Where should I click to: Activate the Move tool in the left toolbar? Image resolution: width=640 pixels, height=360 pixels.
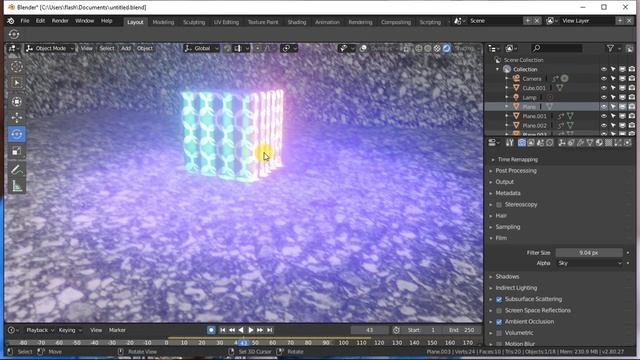[16, 118]
